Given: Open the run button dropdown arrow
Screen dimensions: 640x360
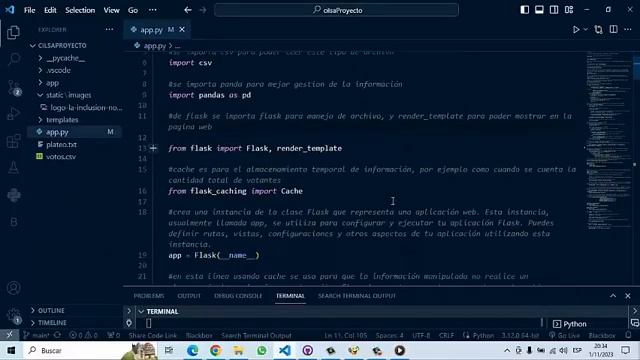Looking at the screenshot, I should click(585, 30).
